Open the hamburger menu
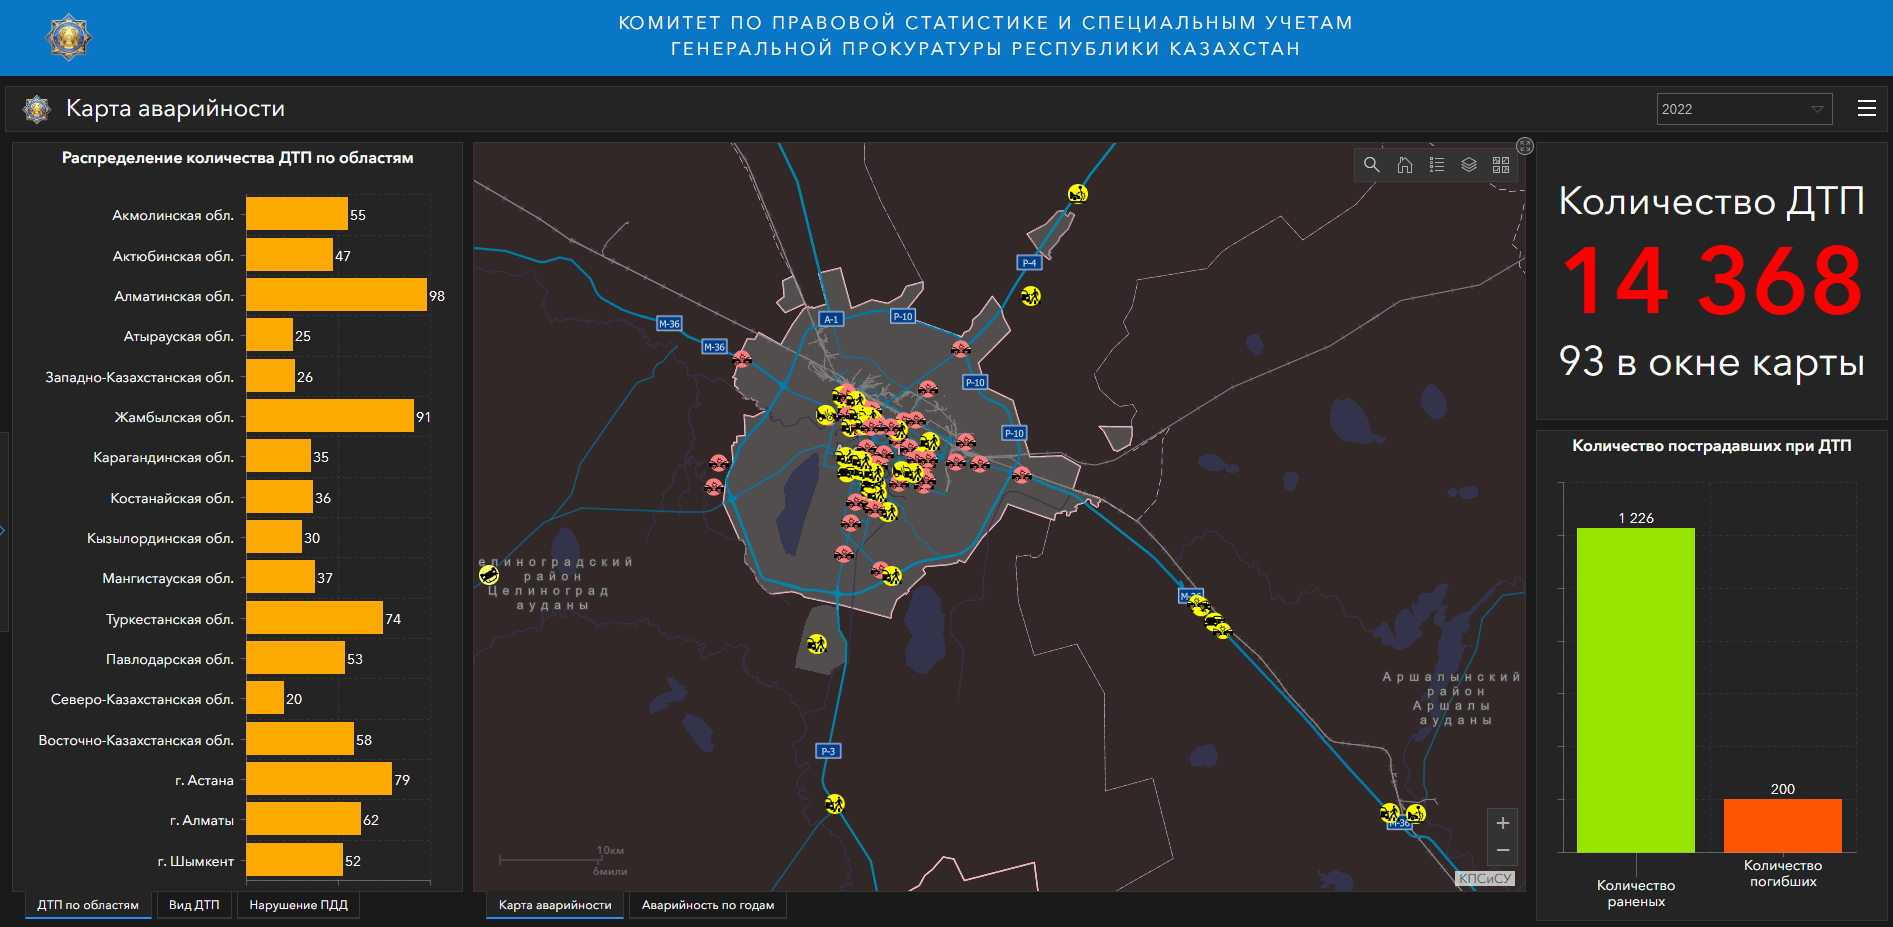The width and height of the screenshot is (1893, 927). click(x=1866, y=109)
